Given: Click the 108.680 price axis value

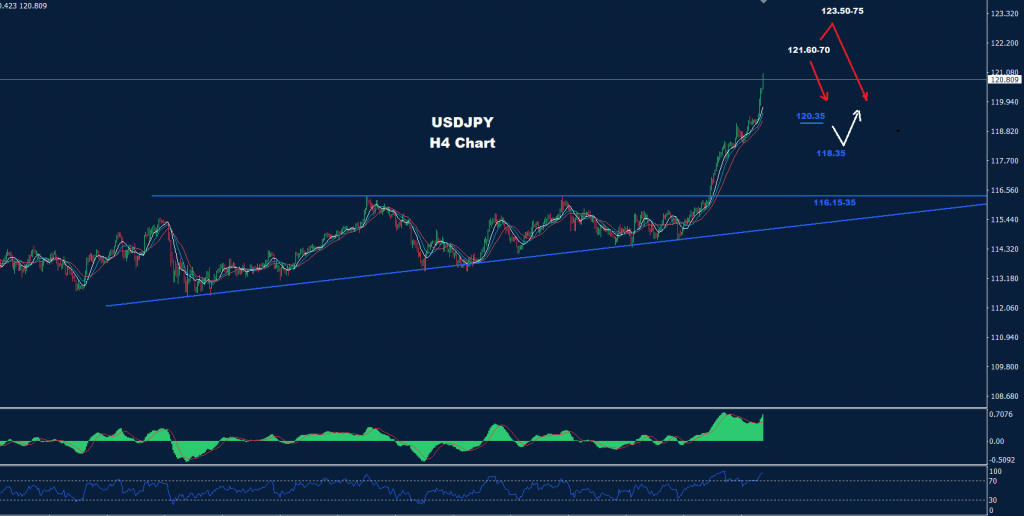Looking at the screenshot, I should pyautogui.click(x=1005, y=396).
